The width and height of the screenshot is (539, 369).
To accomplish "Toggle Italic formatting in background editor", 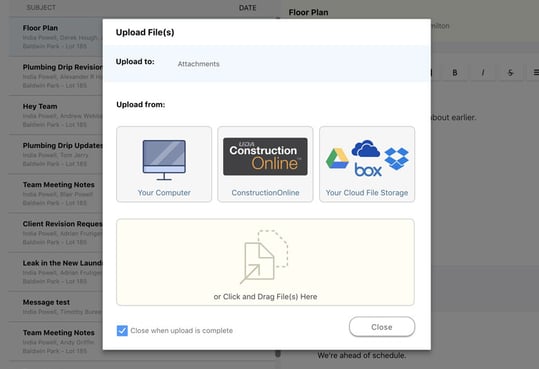I will coord(483,73).
